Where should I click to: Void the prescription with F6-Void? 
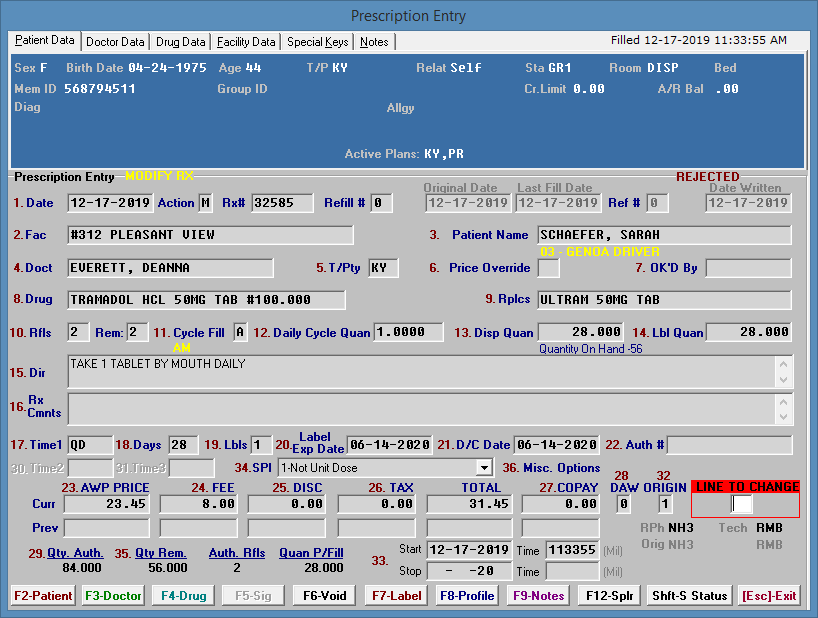click(x=324, y=595)
